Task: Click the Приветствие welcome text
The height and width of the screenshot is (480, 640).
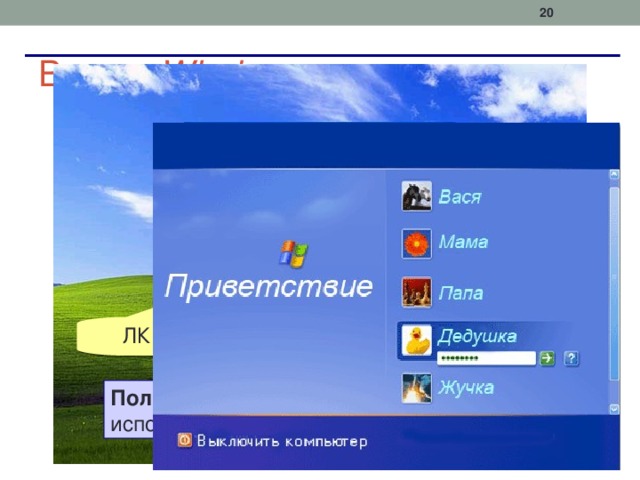Action: (269, 287)
